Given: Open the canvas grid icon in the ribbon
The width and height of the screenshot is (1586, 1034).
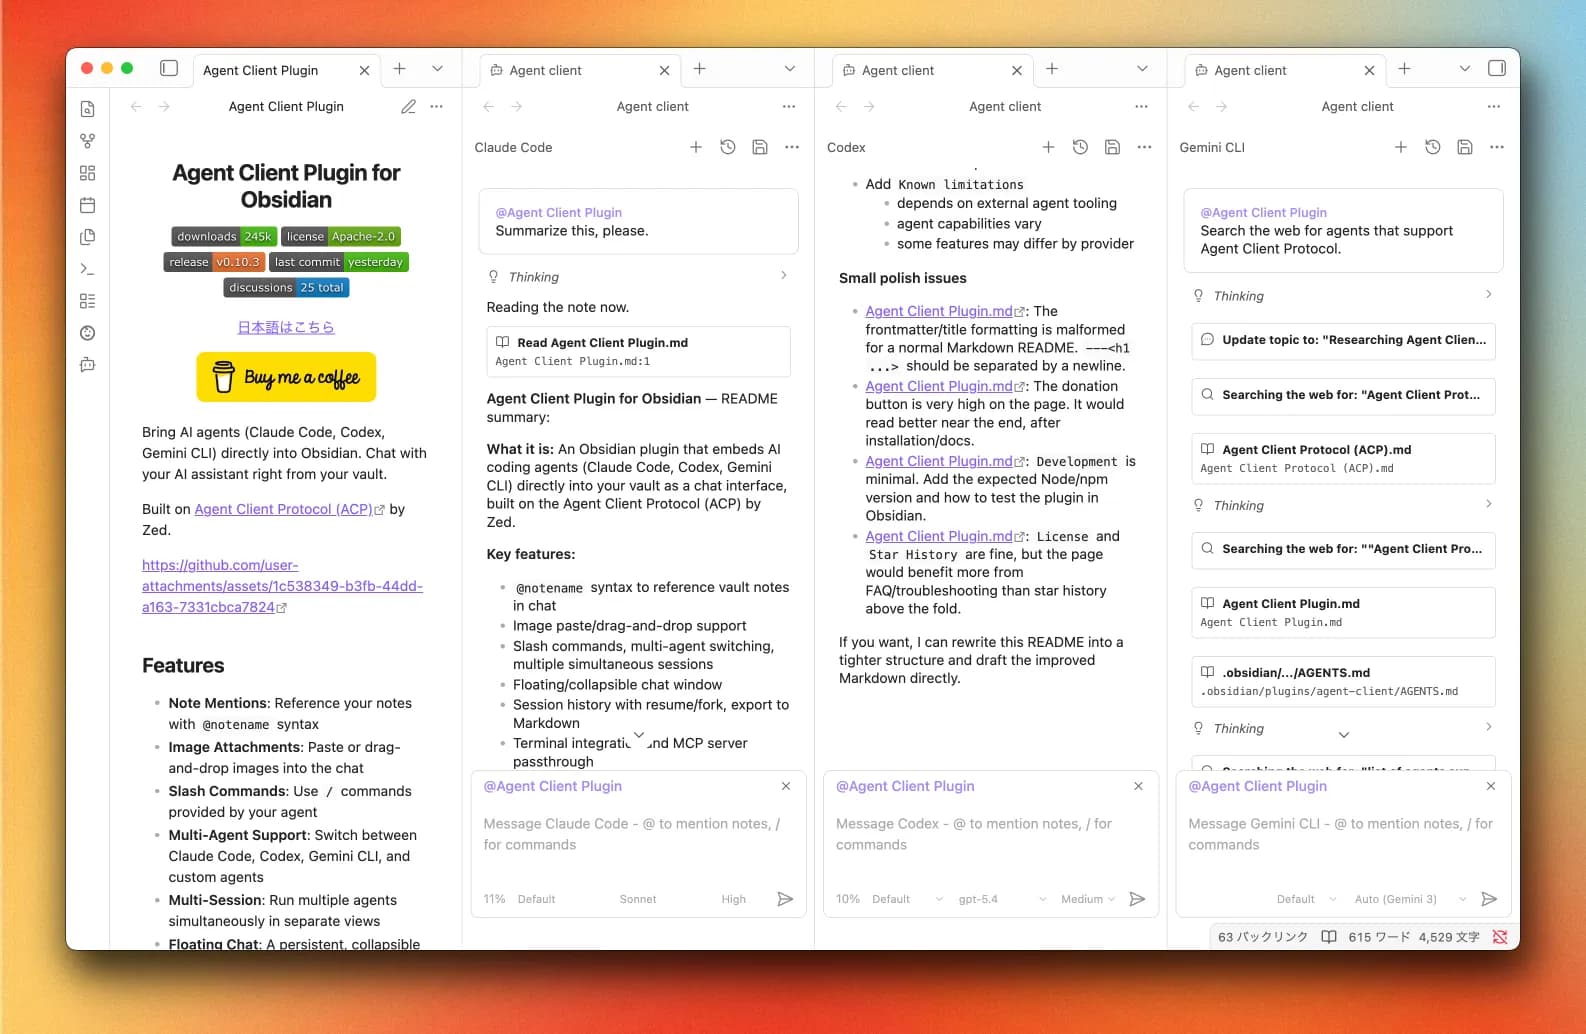Looking at the screenshot, I should click(x=88, y=173).
